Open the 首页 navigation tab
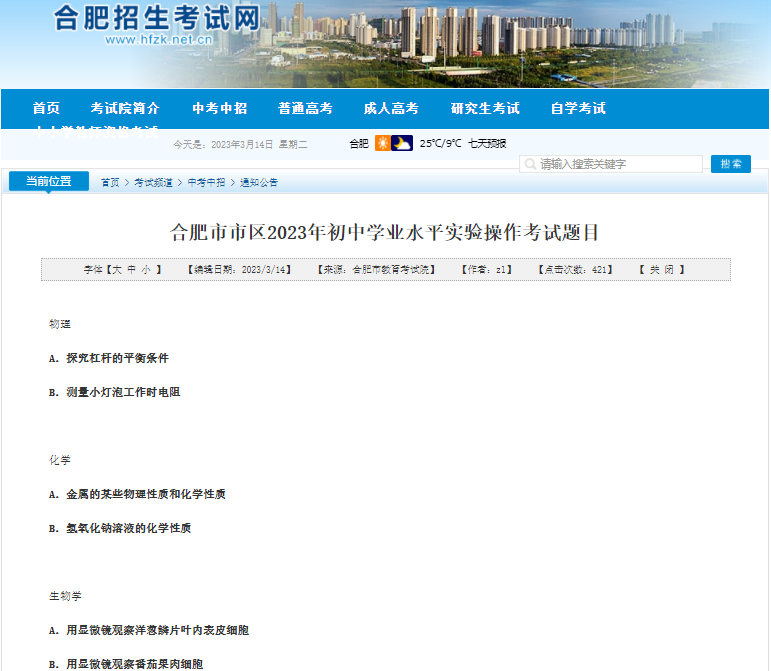 point(46,108)
